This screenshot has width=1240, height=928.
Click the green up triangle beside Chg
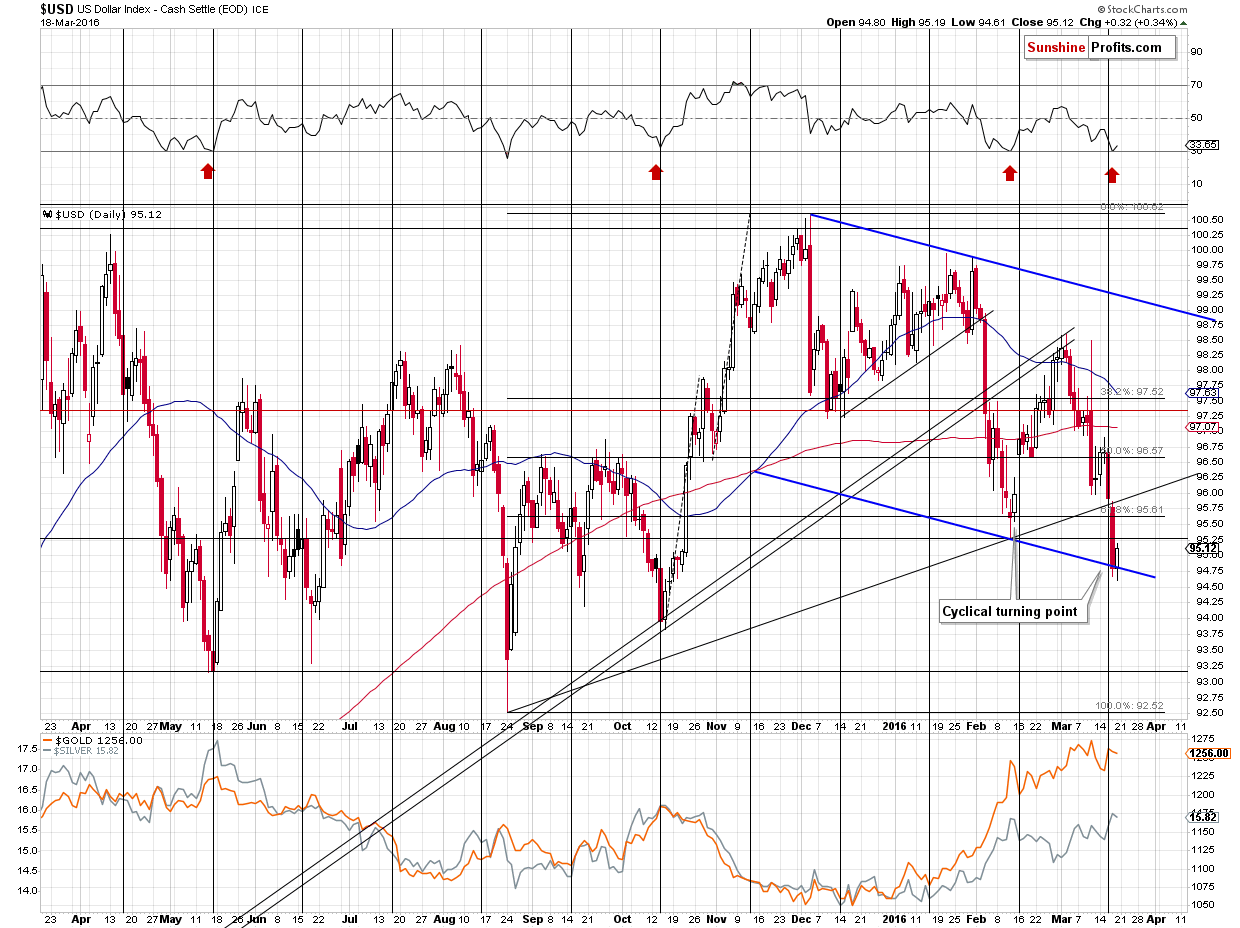pos(1184,23)
